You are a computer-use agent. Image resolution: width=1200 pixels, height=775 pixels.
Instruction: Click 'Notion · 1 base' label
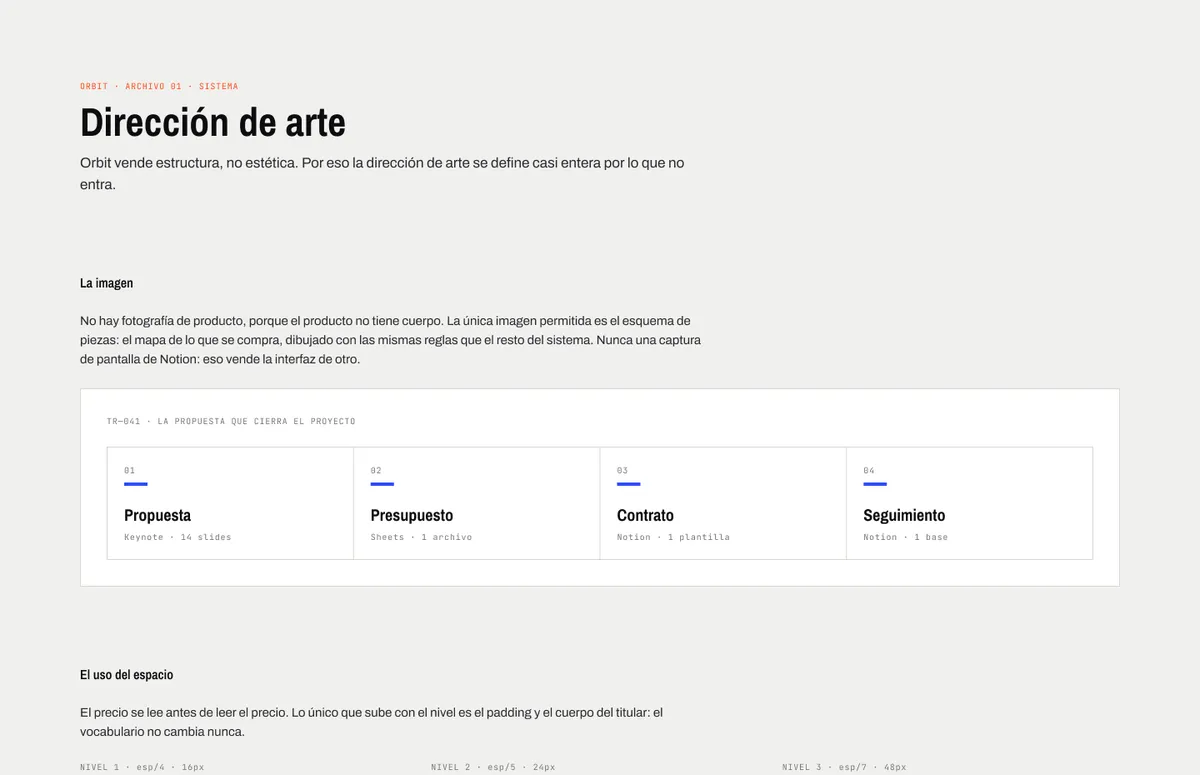point(905,537)
